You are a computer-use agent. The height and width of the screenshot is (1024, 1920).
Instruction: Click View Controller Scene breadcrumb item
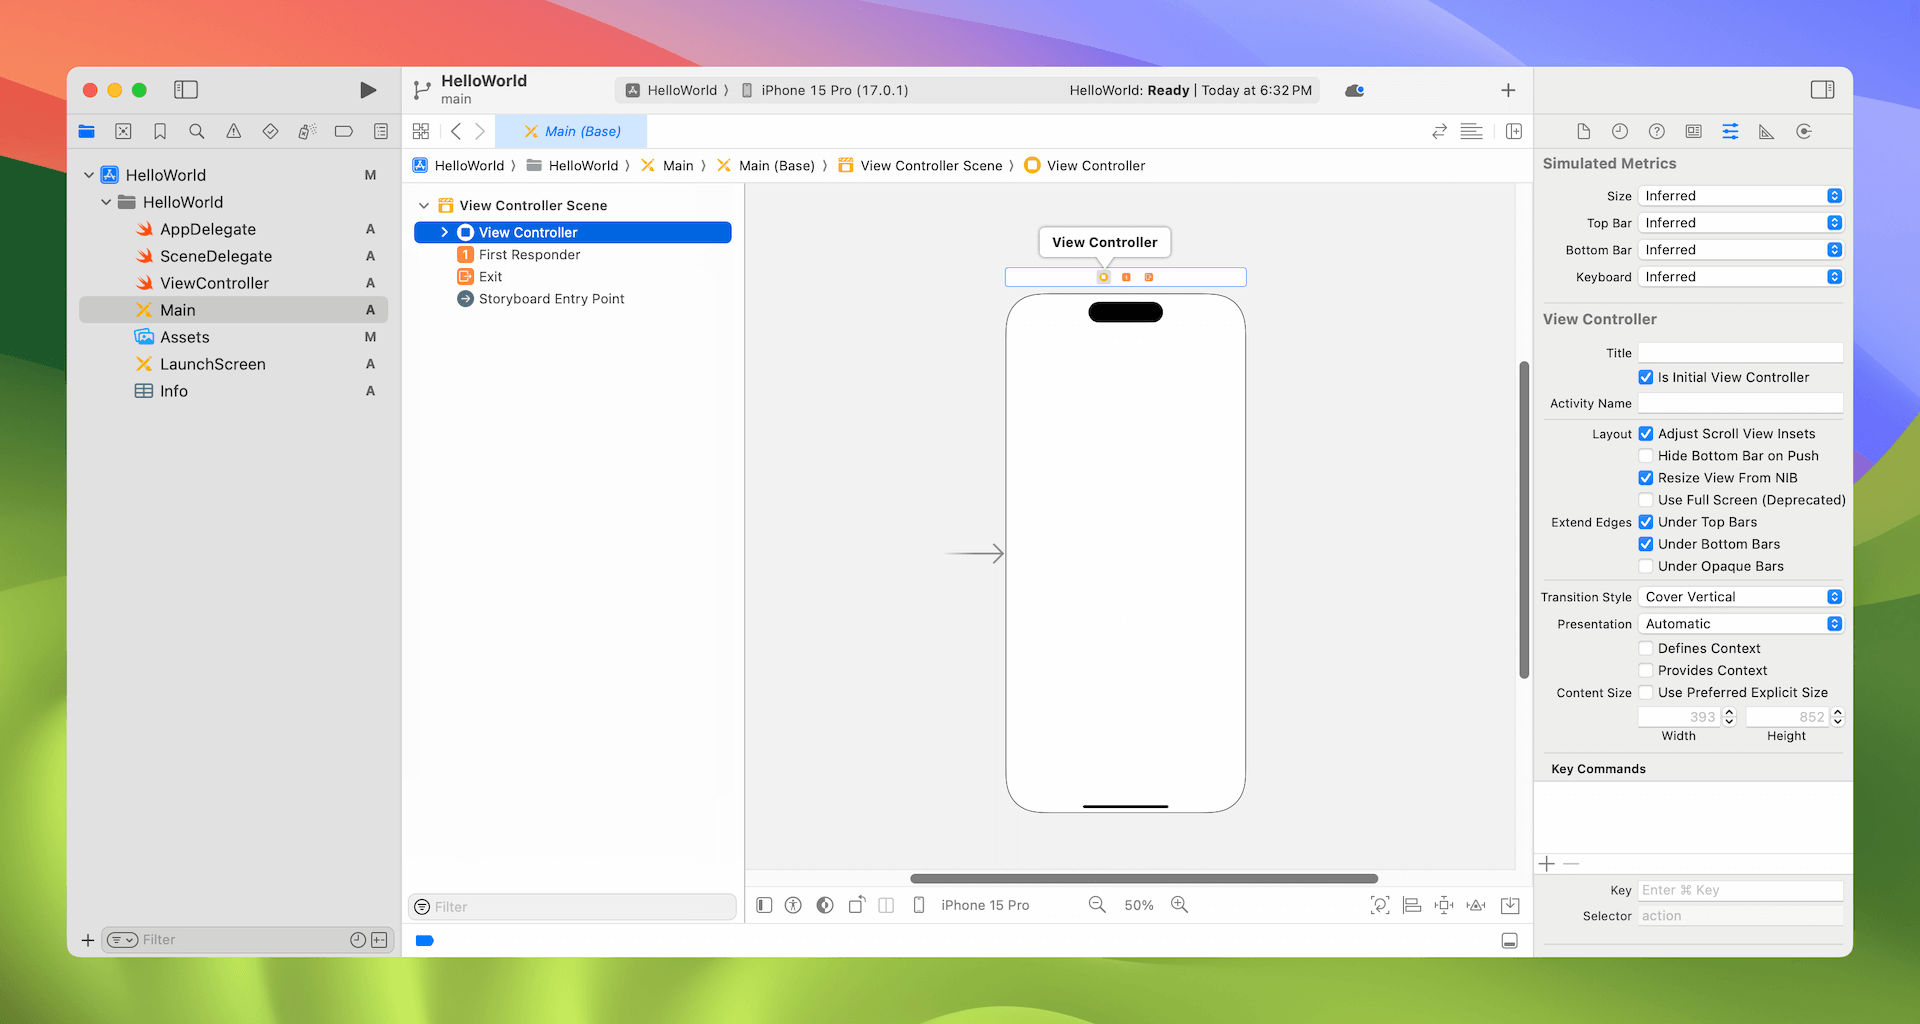[930, 166]
